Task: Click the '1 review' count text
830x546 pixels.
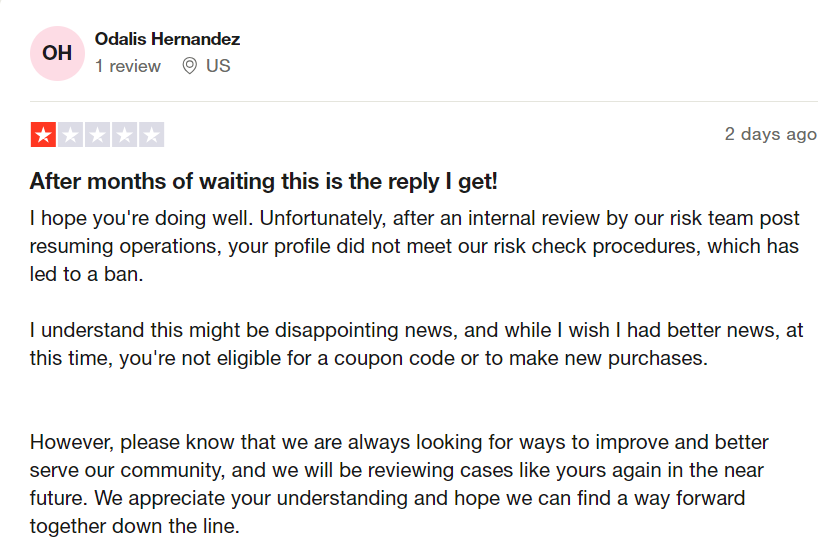Action: [128, 66]
